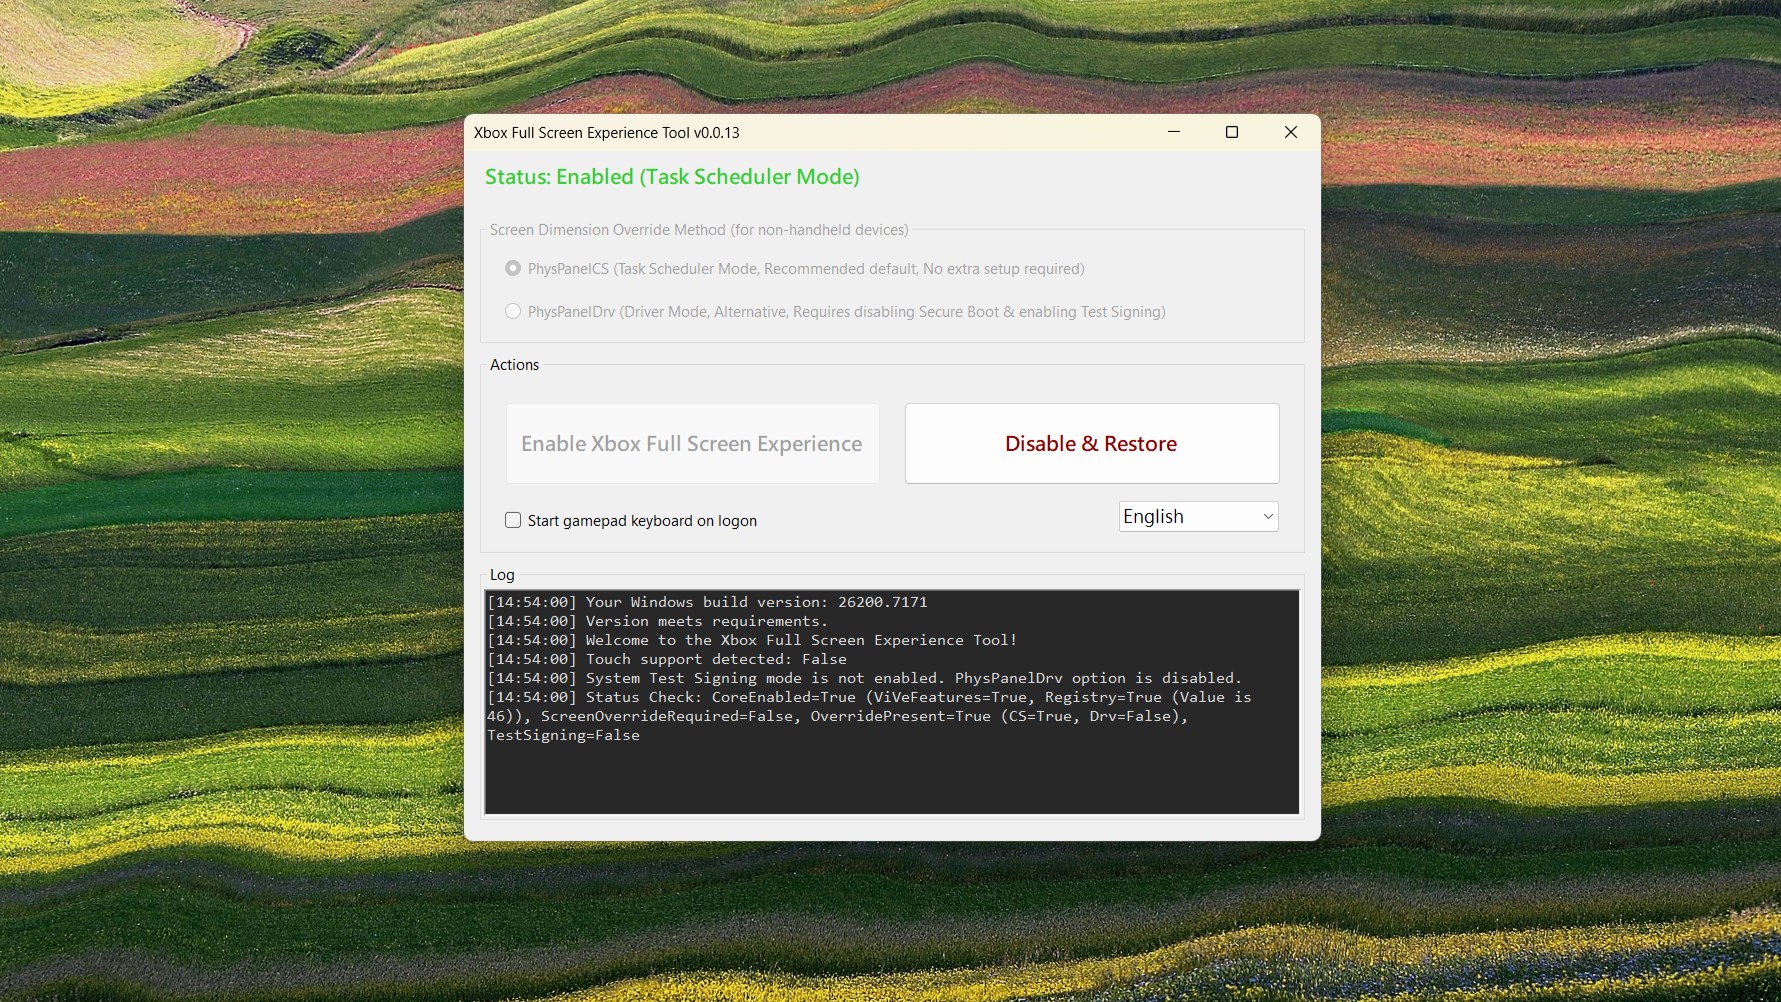This screenshot has width=1781, height=1002.
Task: Click the log line about System Test Signing mode
Action: click(864, 678)
